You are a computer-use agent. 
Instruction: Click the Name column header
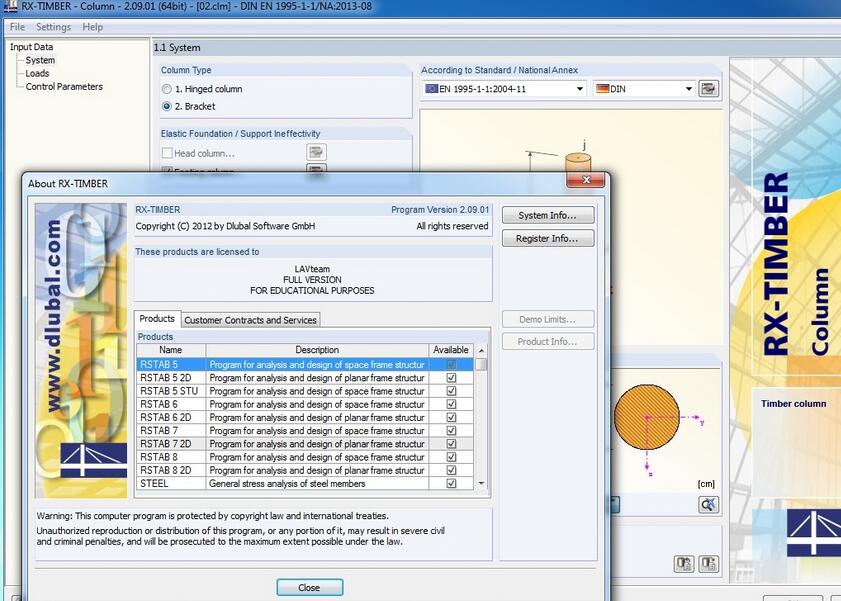tap(171, 350)
